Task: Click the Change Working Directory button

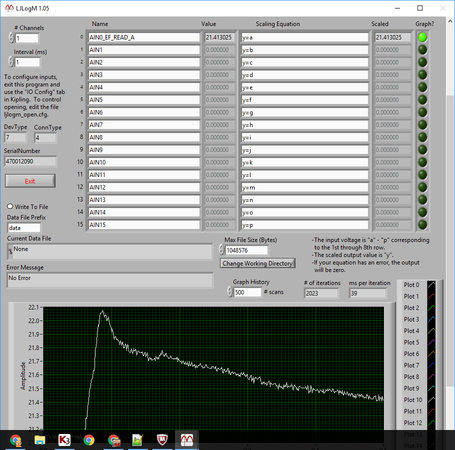Action: click(258, 263)
